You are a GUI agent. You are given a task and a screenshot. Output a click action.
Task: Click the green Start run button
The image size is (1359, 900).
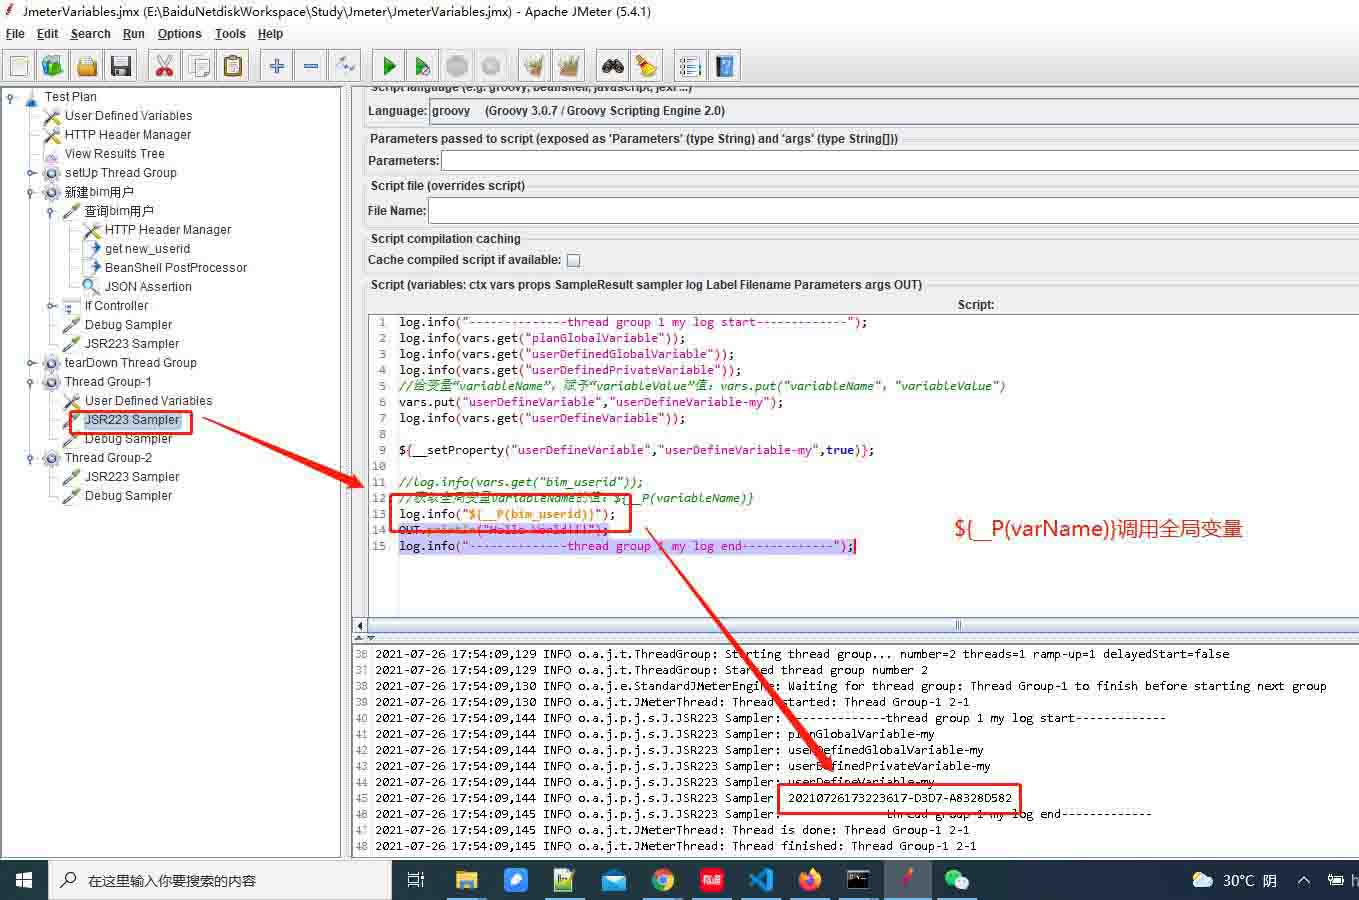tap(389, 67)
